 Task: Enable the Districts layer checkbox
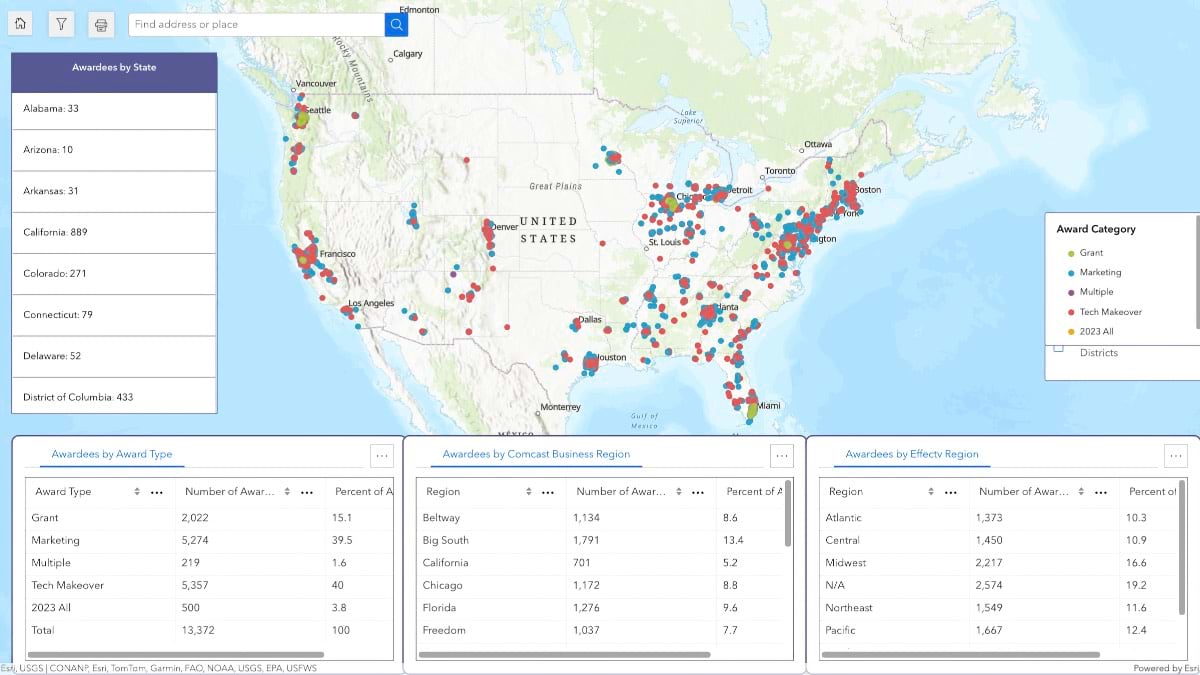(1058, 349)
